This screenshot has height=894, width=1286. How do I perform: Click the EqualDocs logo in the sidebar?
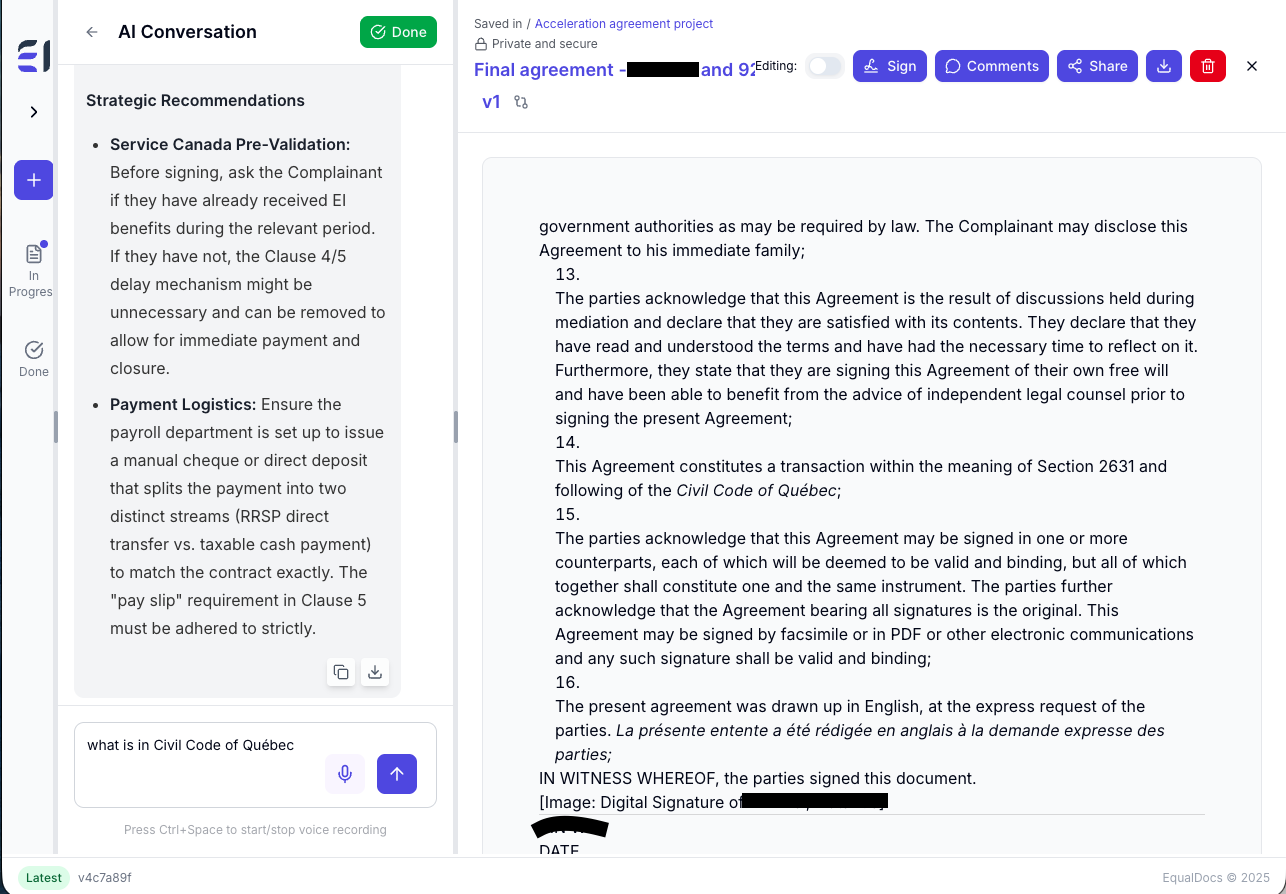point(31,57)
